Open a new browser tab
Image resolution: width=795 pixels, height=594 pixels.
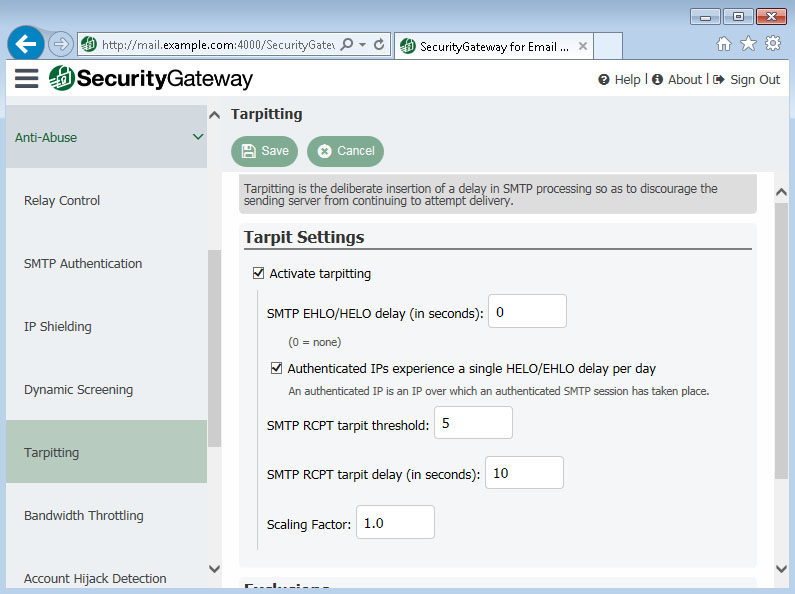[x=608, y=46]
